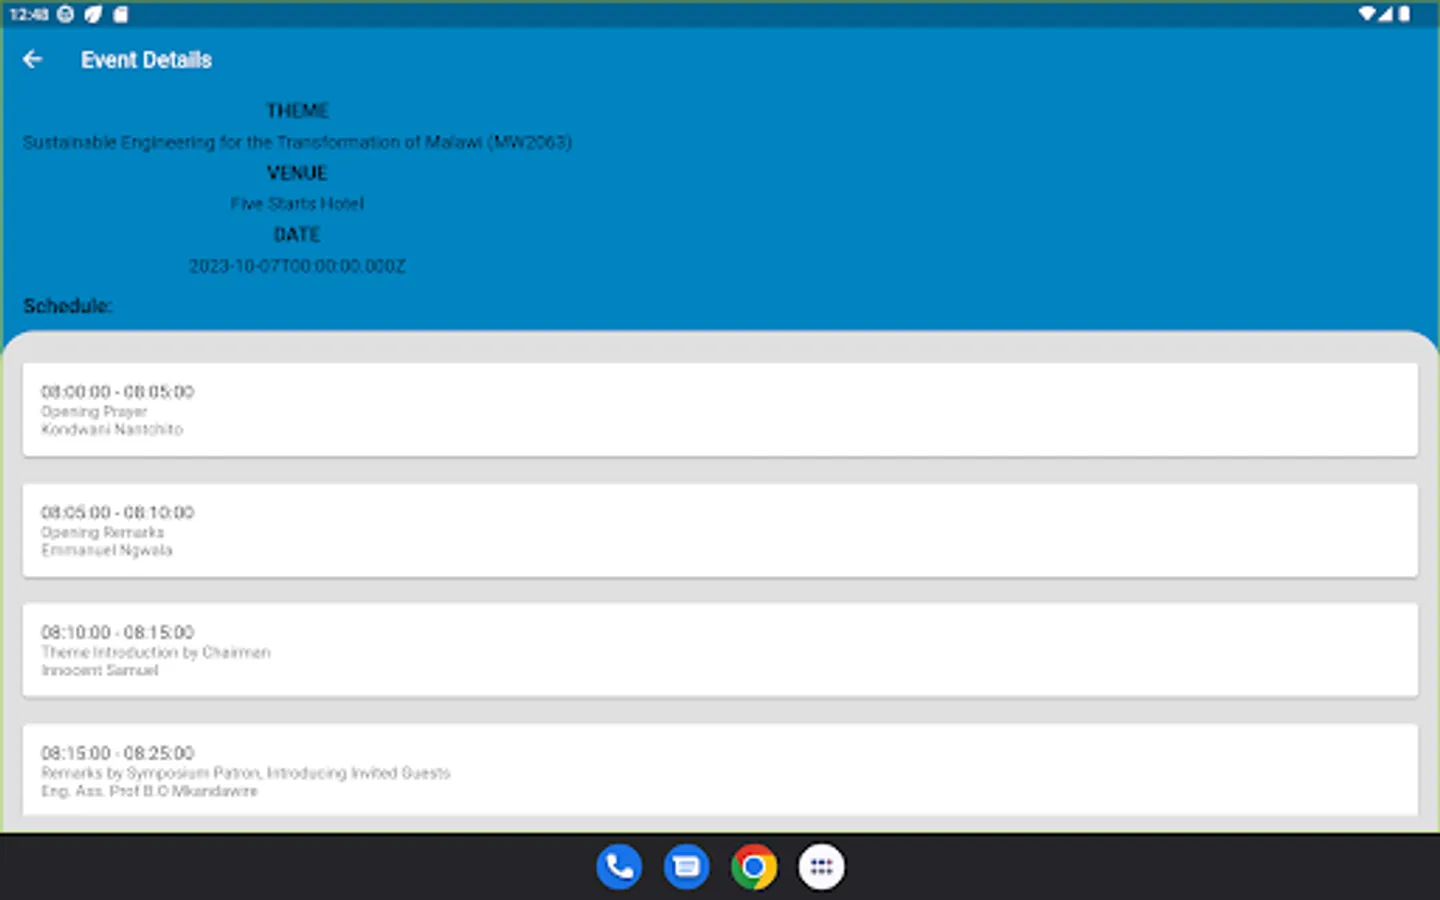Tap the clock in the status bar
Screen dimensions: 1440x900
point(29,14)
